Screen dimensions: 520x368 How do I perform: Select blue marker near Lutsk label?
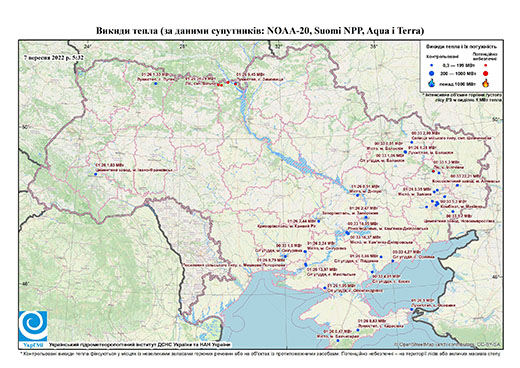(155, 84)
